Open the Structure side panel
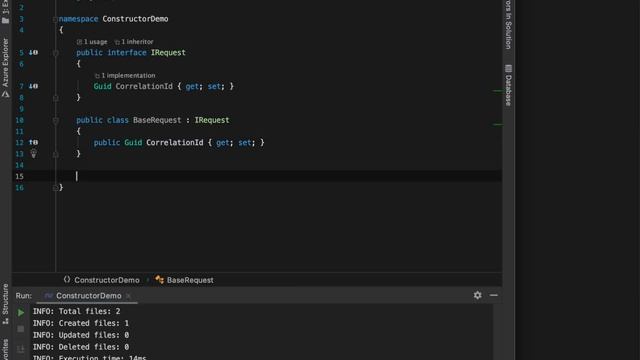Image resolution: width=640 pixels, height=360 pixels. click(x=5, y=304)
